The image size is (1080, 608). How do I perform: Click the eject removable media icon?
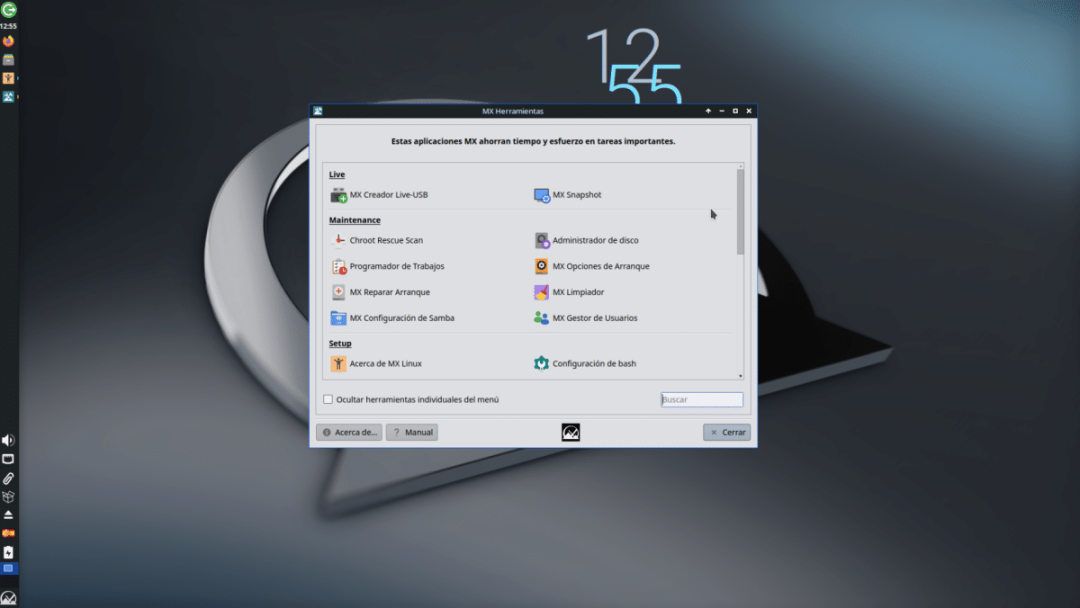click(x=8, y=515)
